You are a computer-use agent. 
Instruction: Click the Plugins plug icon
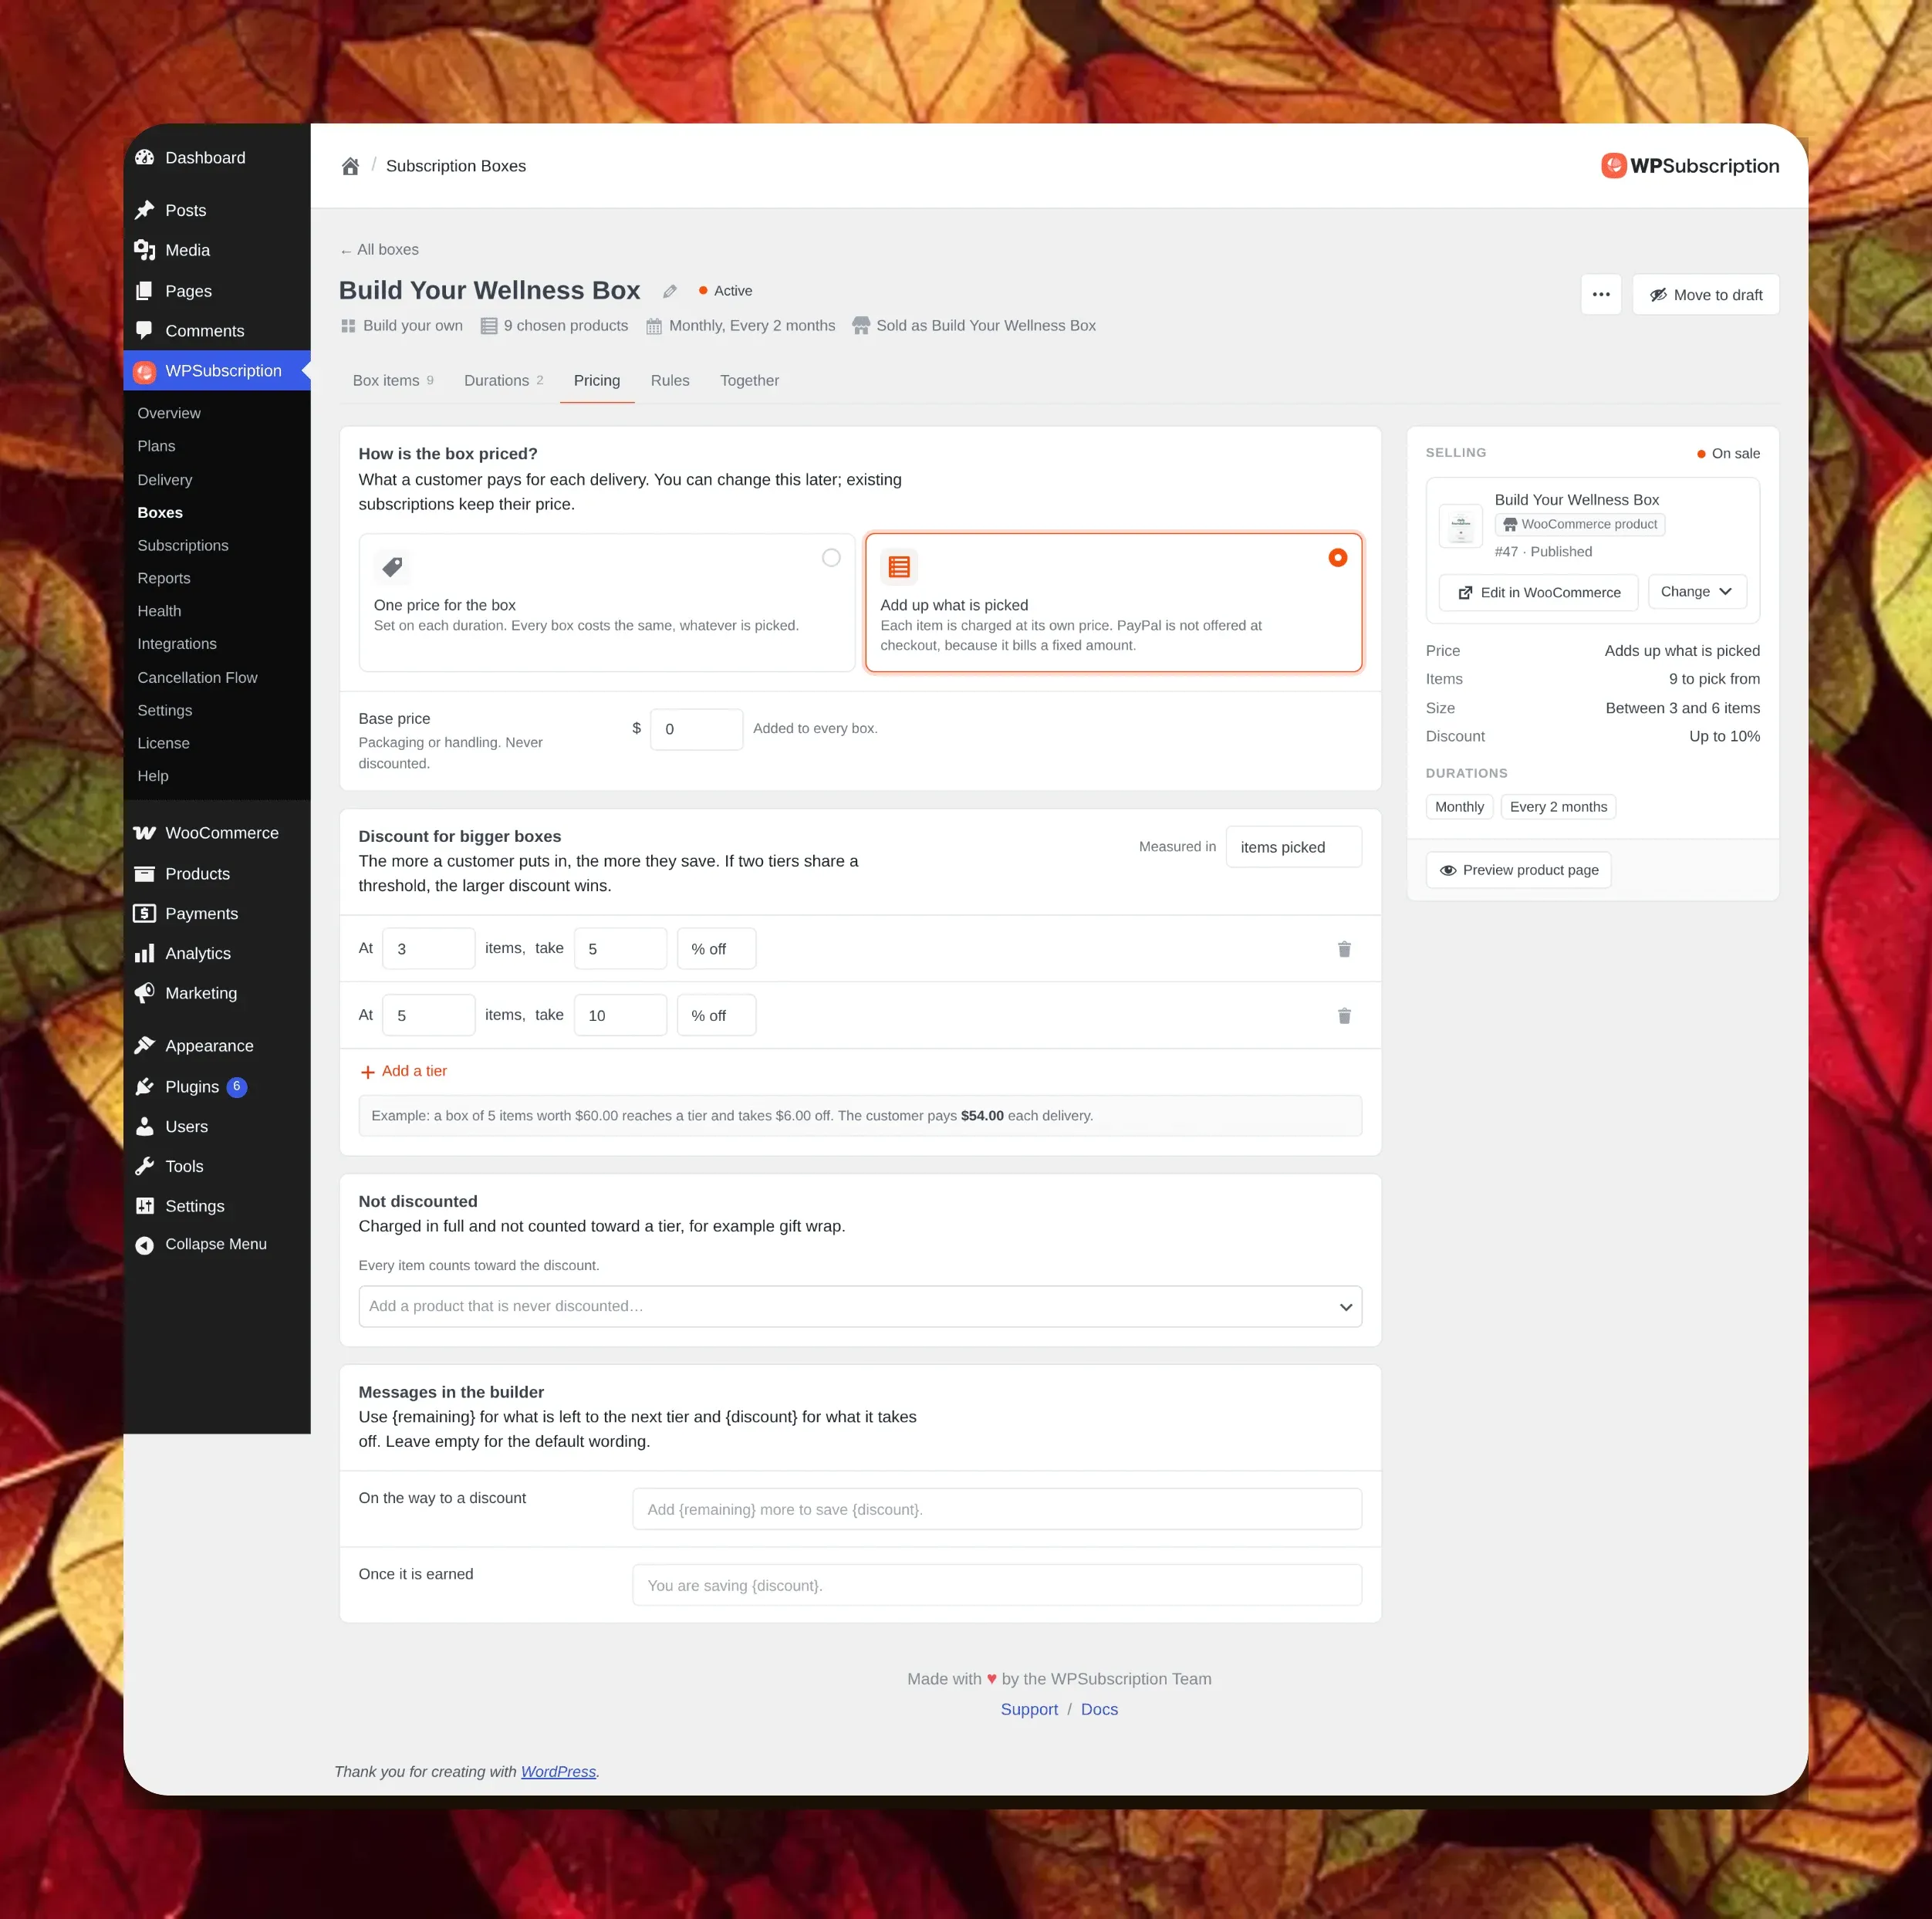pyautogui.click(x=145, y=1087)
